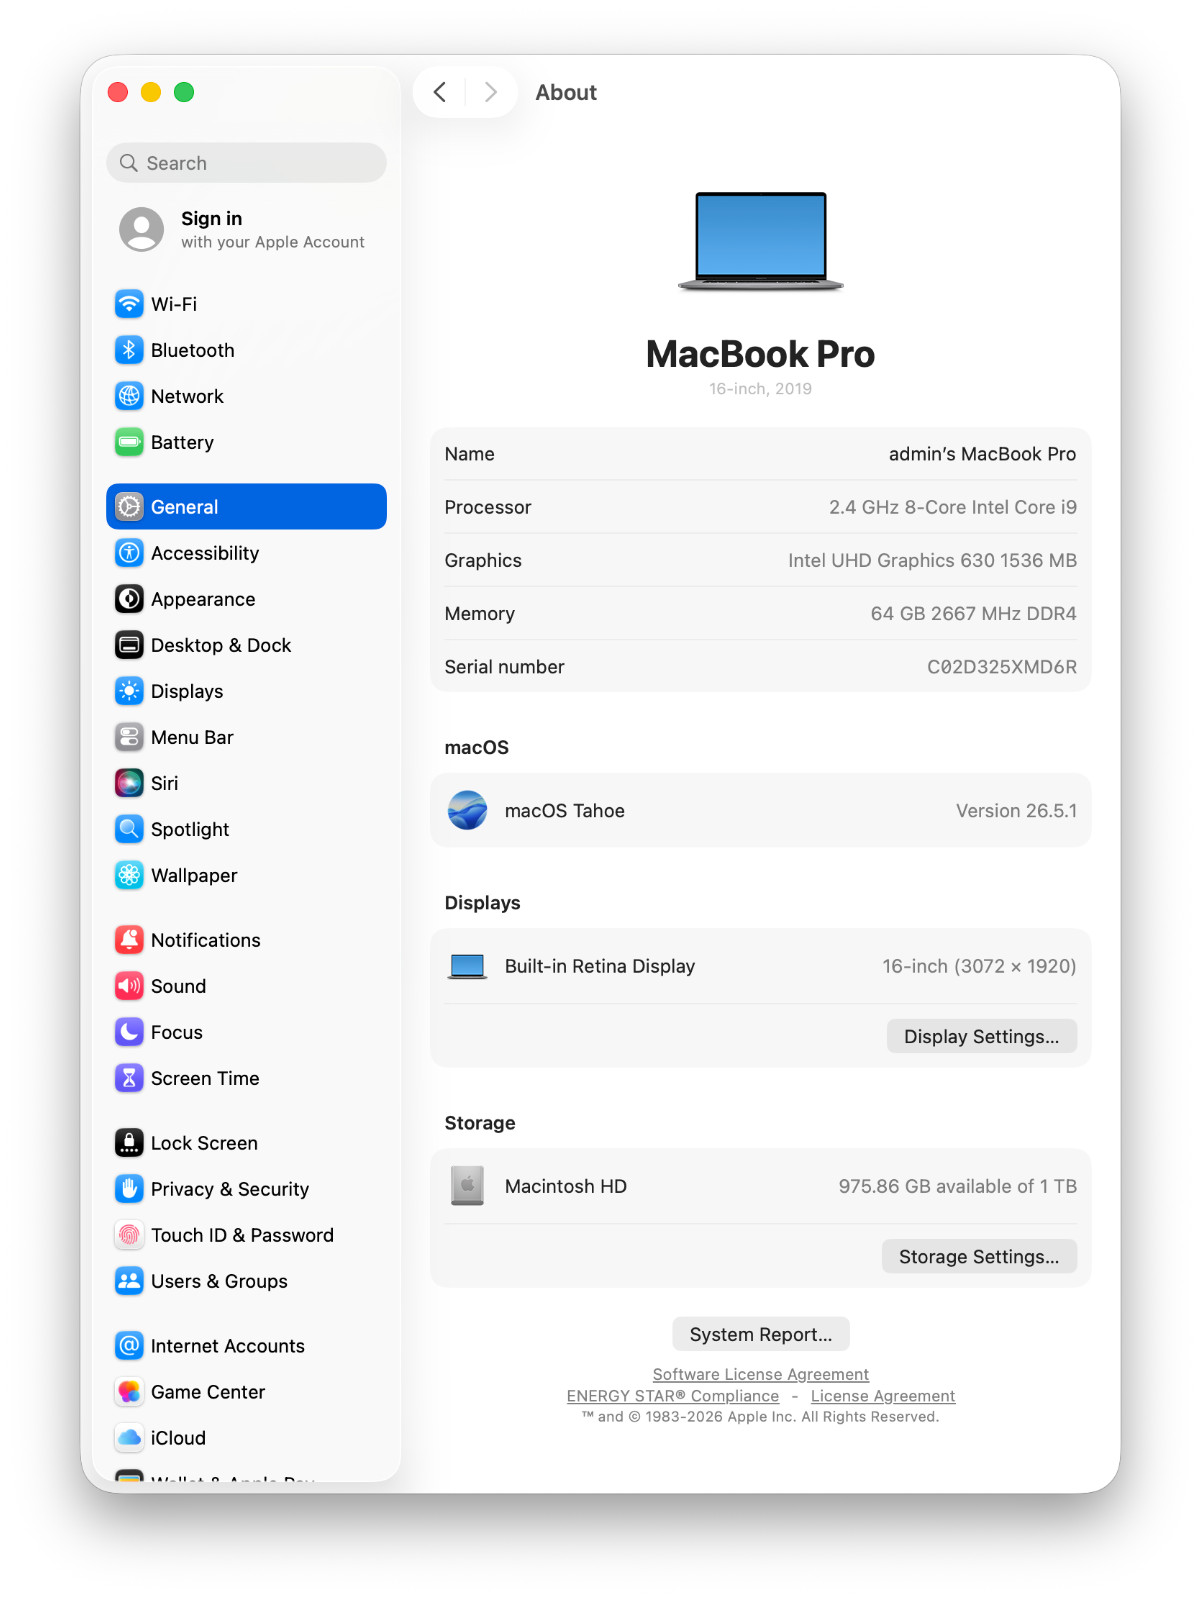
Task: Open Software License Agreement link
Action: pyautogui.click(x=761, y=1374)
